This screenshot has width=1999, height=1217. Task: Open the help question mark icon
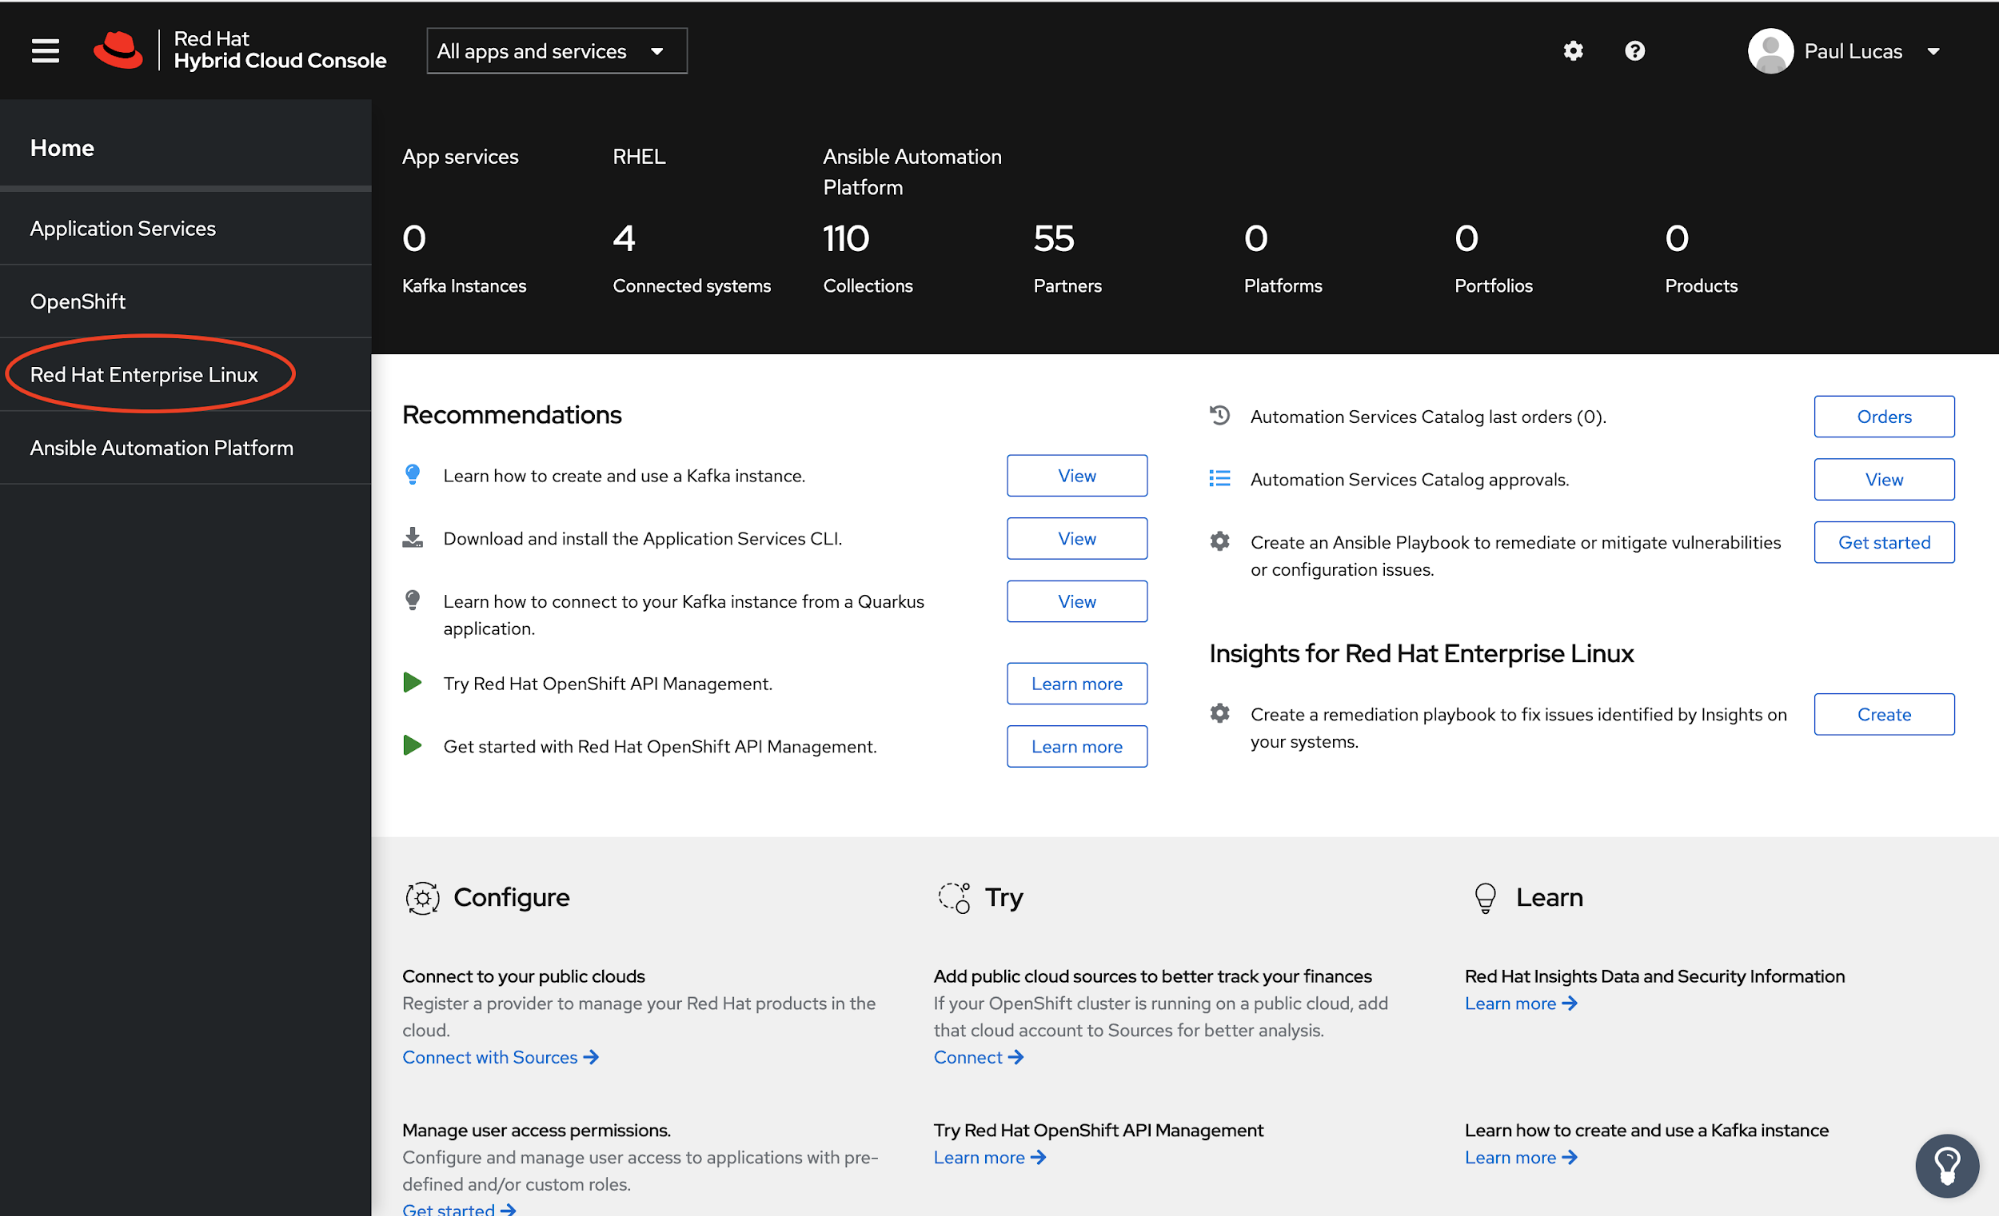click(1635, 51)
